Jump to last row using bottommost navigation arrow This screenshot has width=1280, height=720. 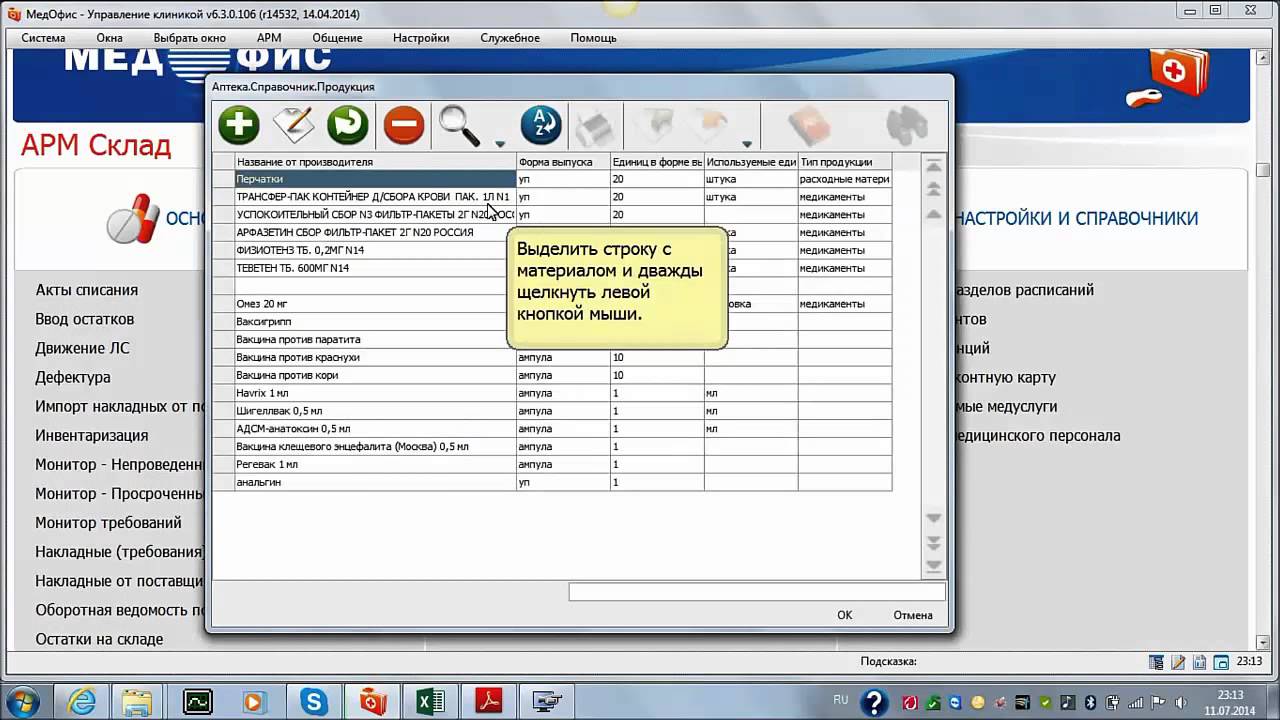pos(934,567)
